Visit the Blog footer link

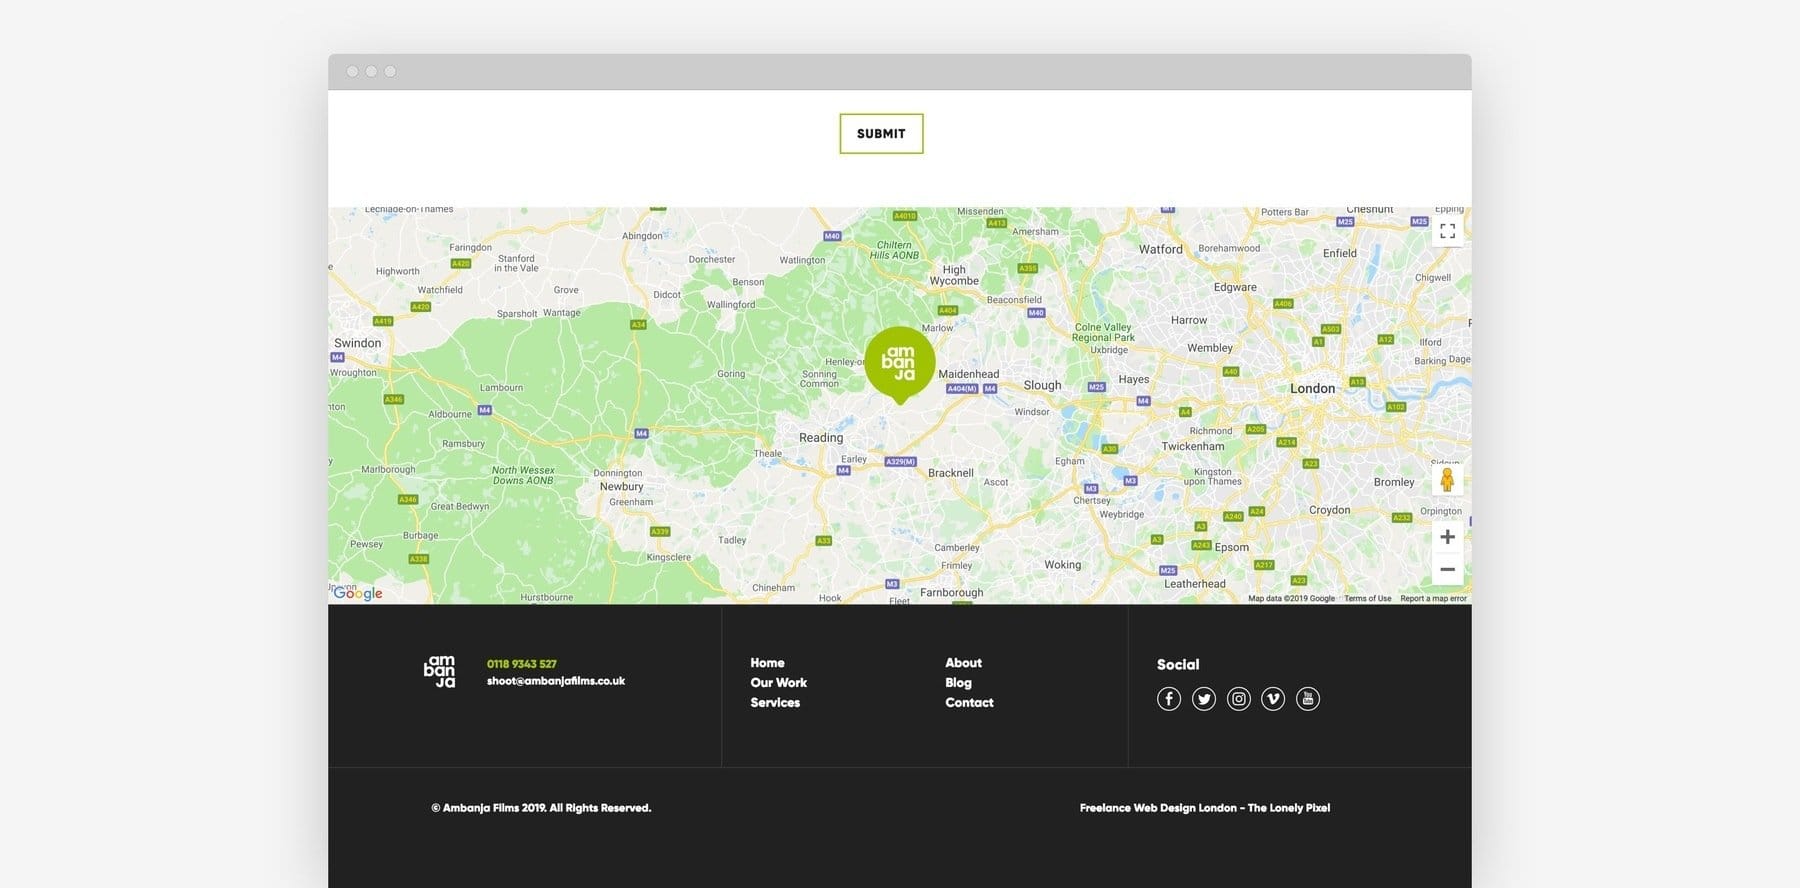[x=958, y=683]
